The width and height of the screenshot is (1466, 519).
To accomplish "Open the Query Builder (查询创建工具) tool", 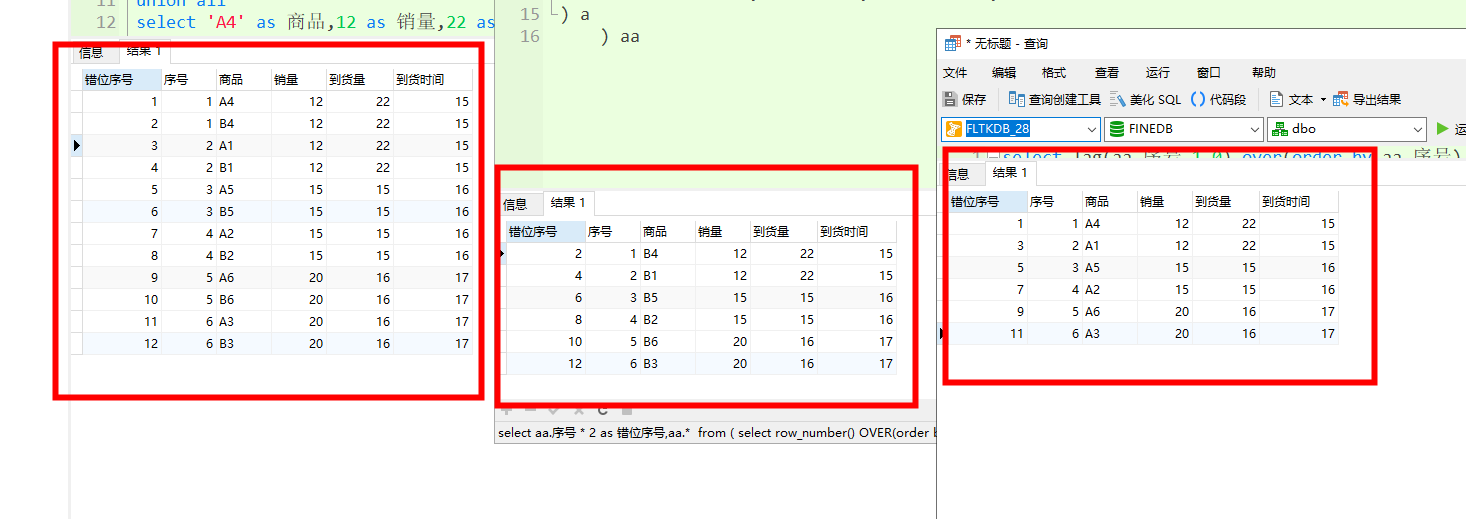I will (1054, 99).
